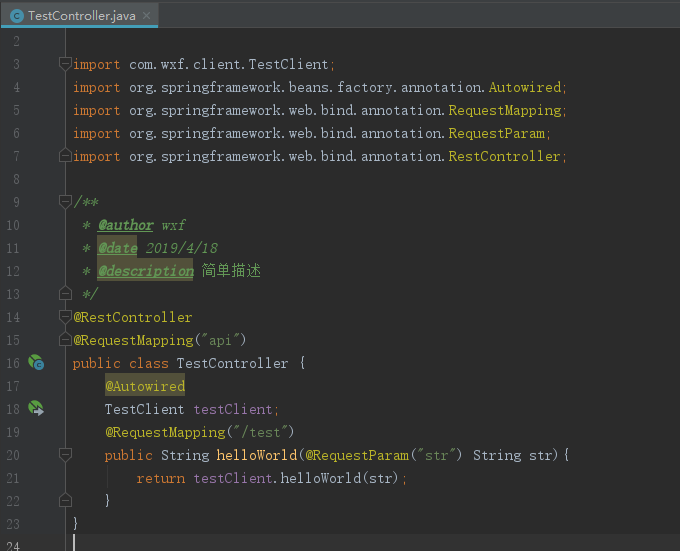This screenshot has height=551, width=680.
Task: Click the method fold end marker on line 22
Action: pos(65,501)
